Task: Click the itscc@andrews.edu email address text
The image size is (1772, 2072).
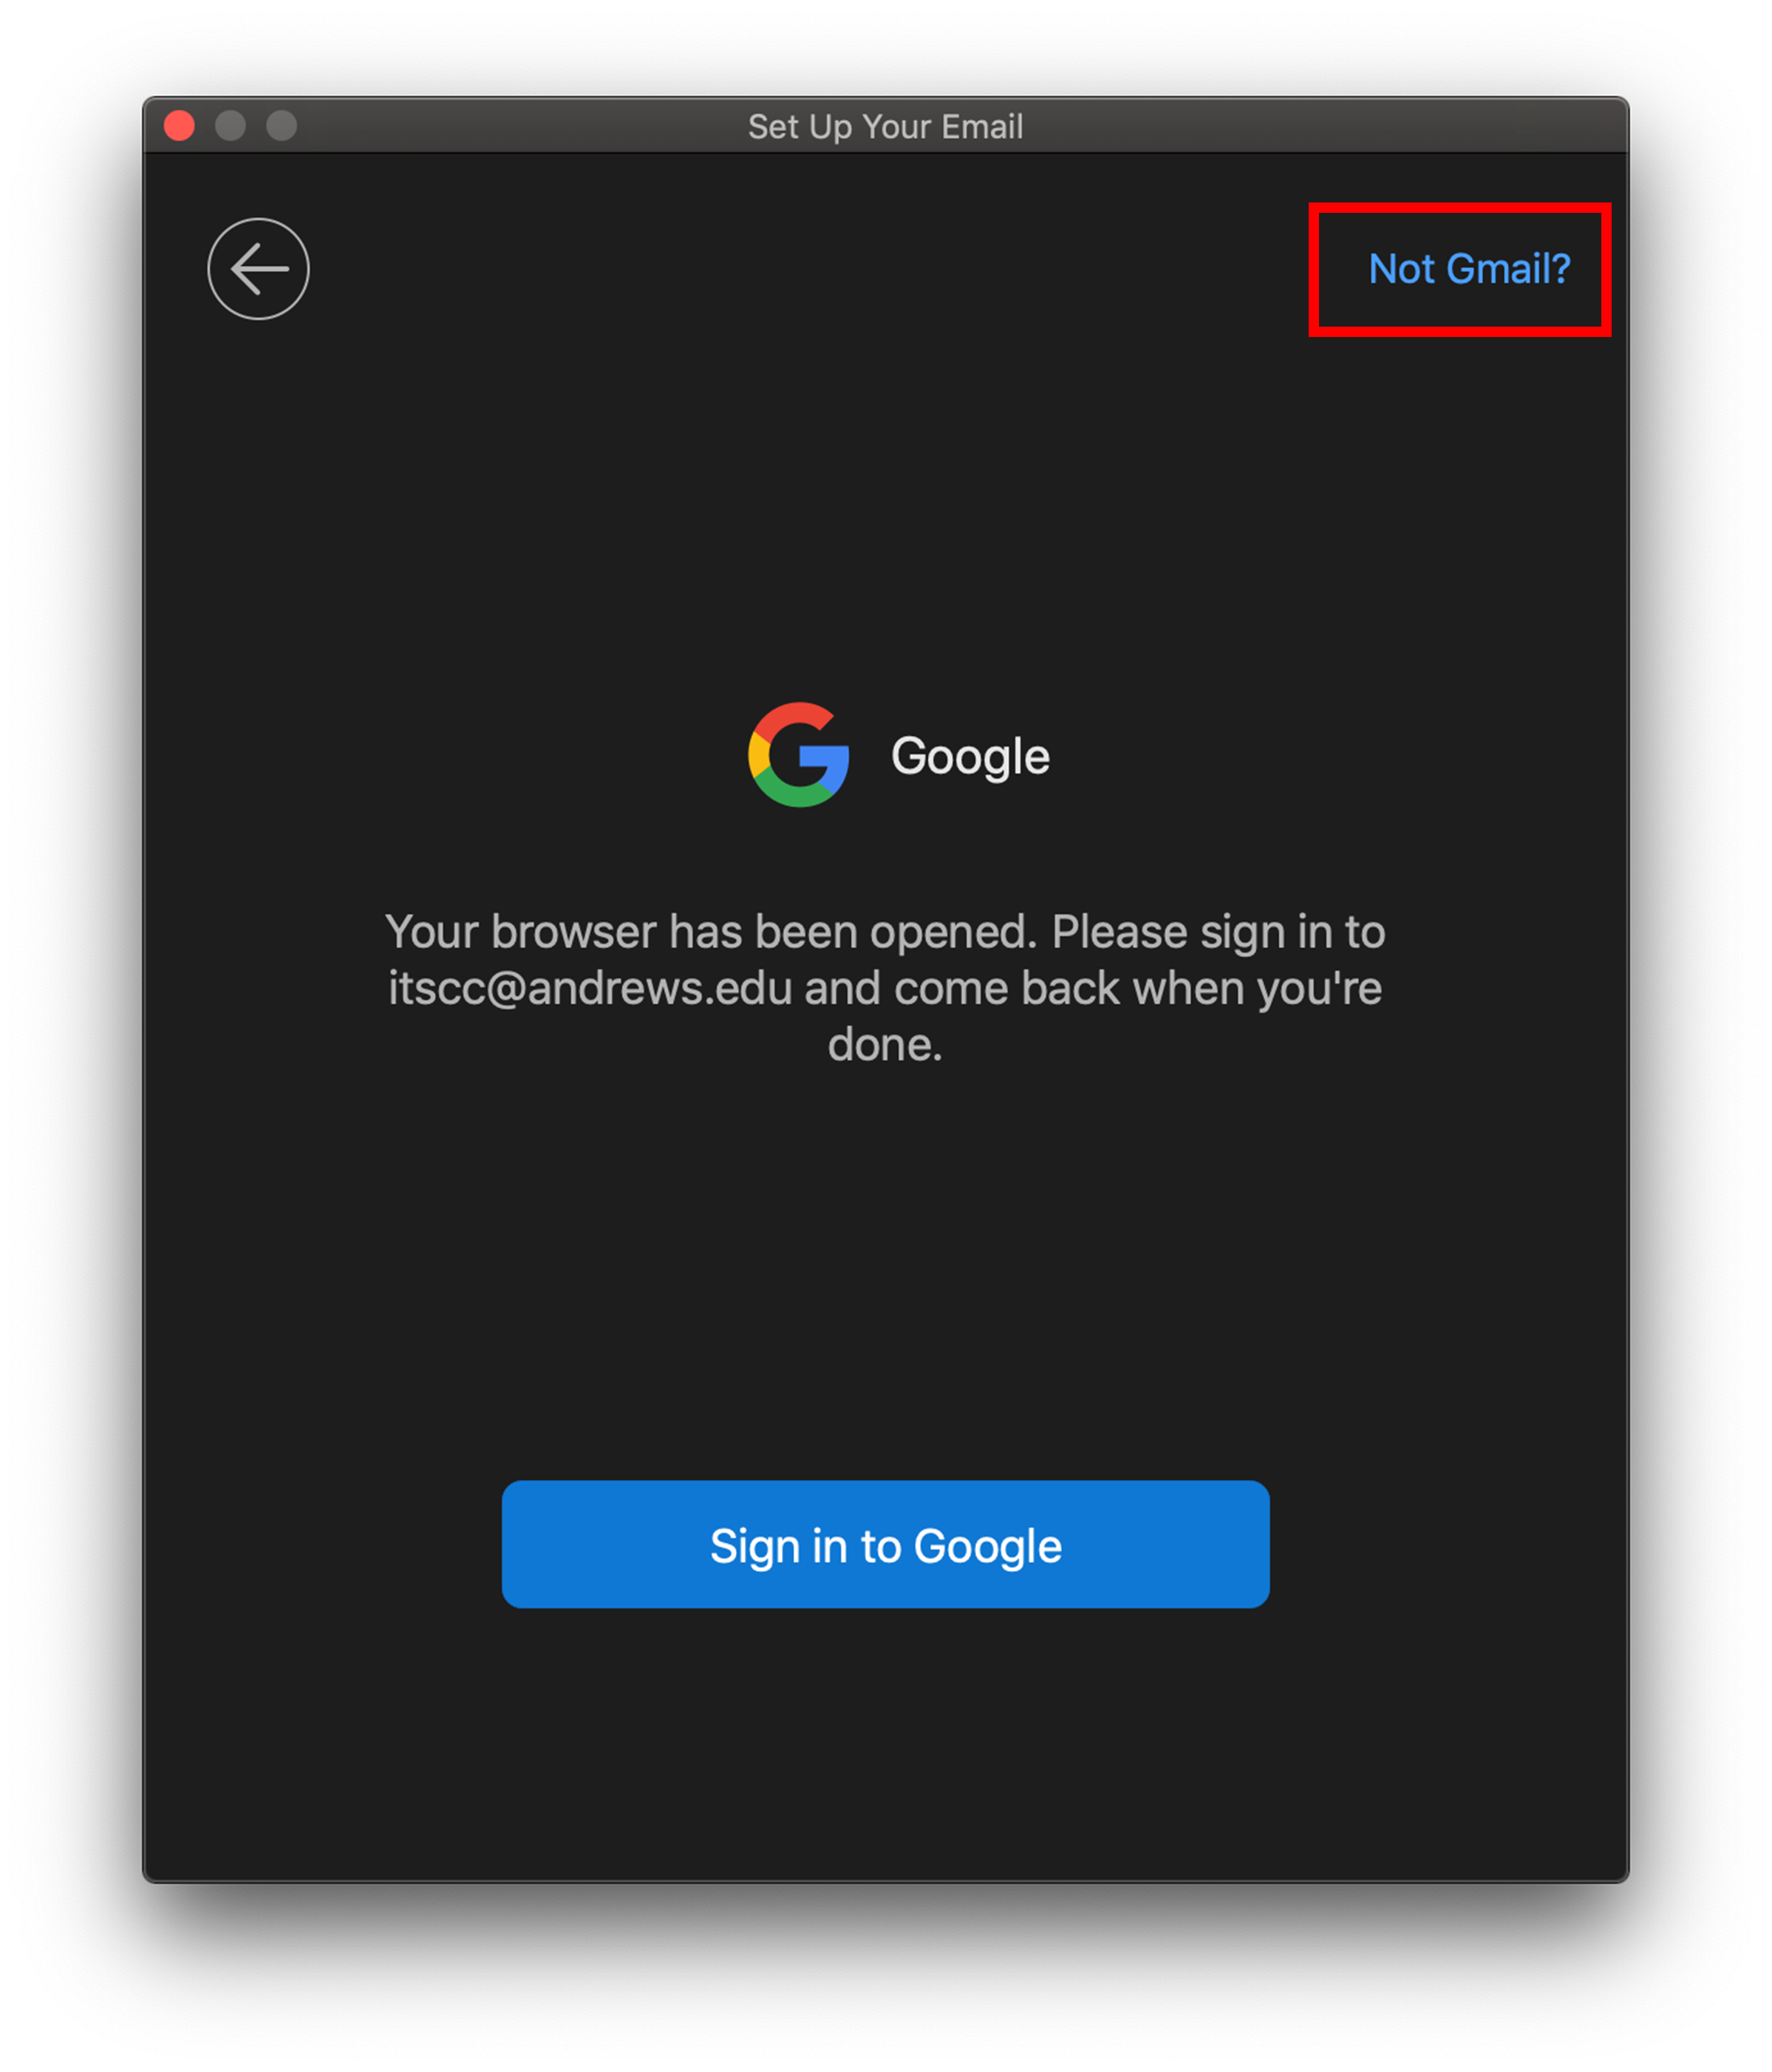Action: pyautogui.click(x=590, y=989)
